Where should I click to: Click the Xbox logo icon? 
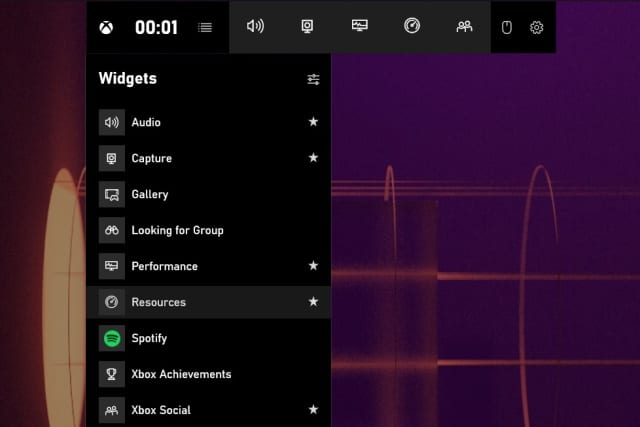pyautogui.click(x=106, y=27)
